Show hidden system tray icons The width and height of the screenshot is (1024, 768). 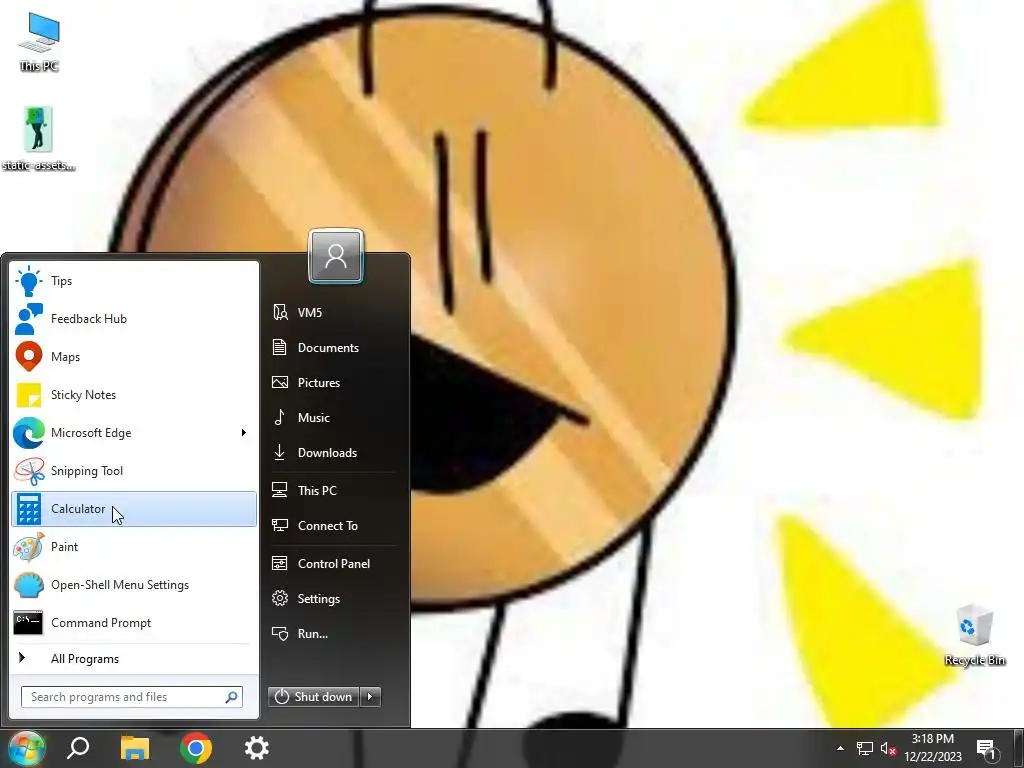[840, 748]
